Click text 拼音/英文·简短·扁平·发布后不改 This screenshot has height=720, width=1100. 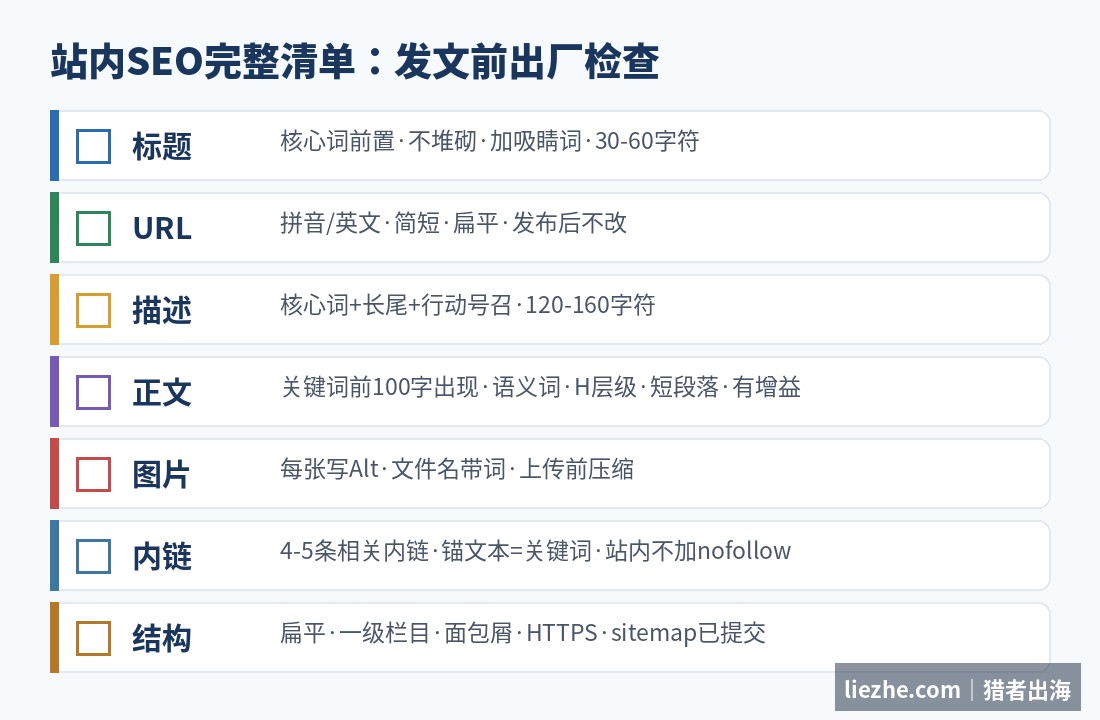[x=453, y=223]
